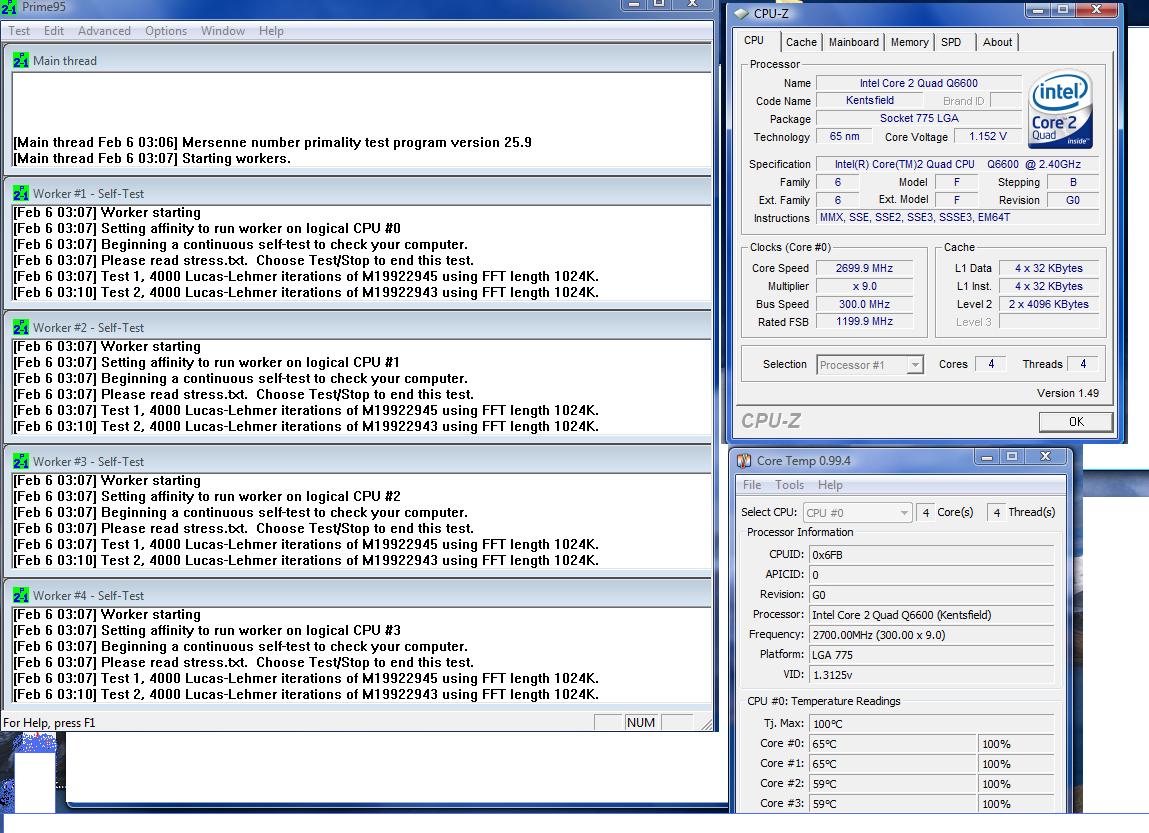Screen dimensions: 1149x833
Task: Click the Level 2 cache value 2 x 4096 KBytes
Action: coord(1049,304)
